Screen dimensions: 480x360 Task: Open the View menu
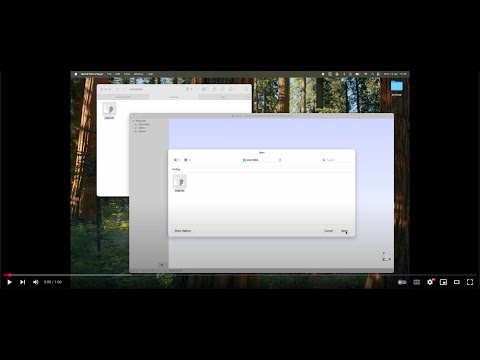(127, 74)
